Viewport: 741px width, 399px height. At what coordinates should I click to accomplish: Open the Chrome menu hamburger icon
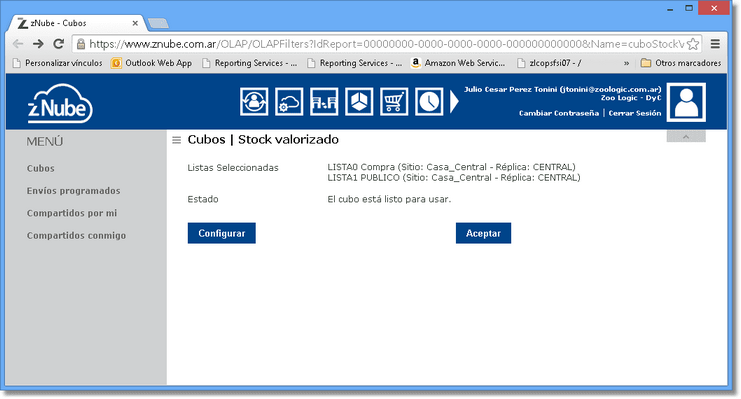715,44
